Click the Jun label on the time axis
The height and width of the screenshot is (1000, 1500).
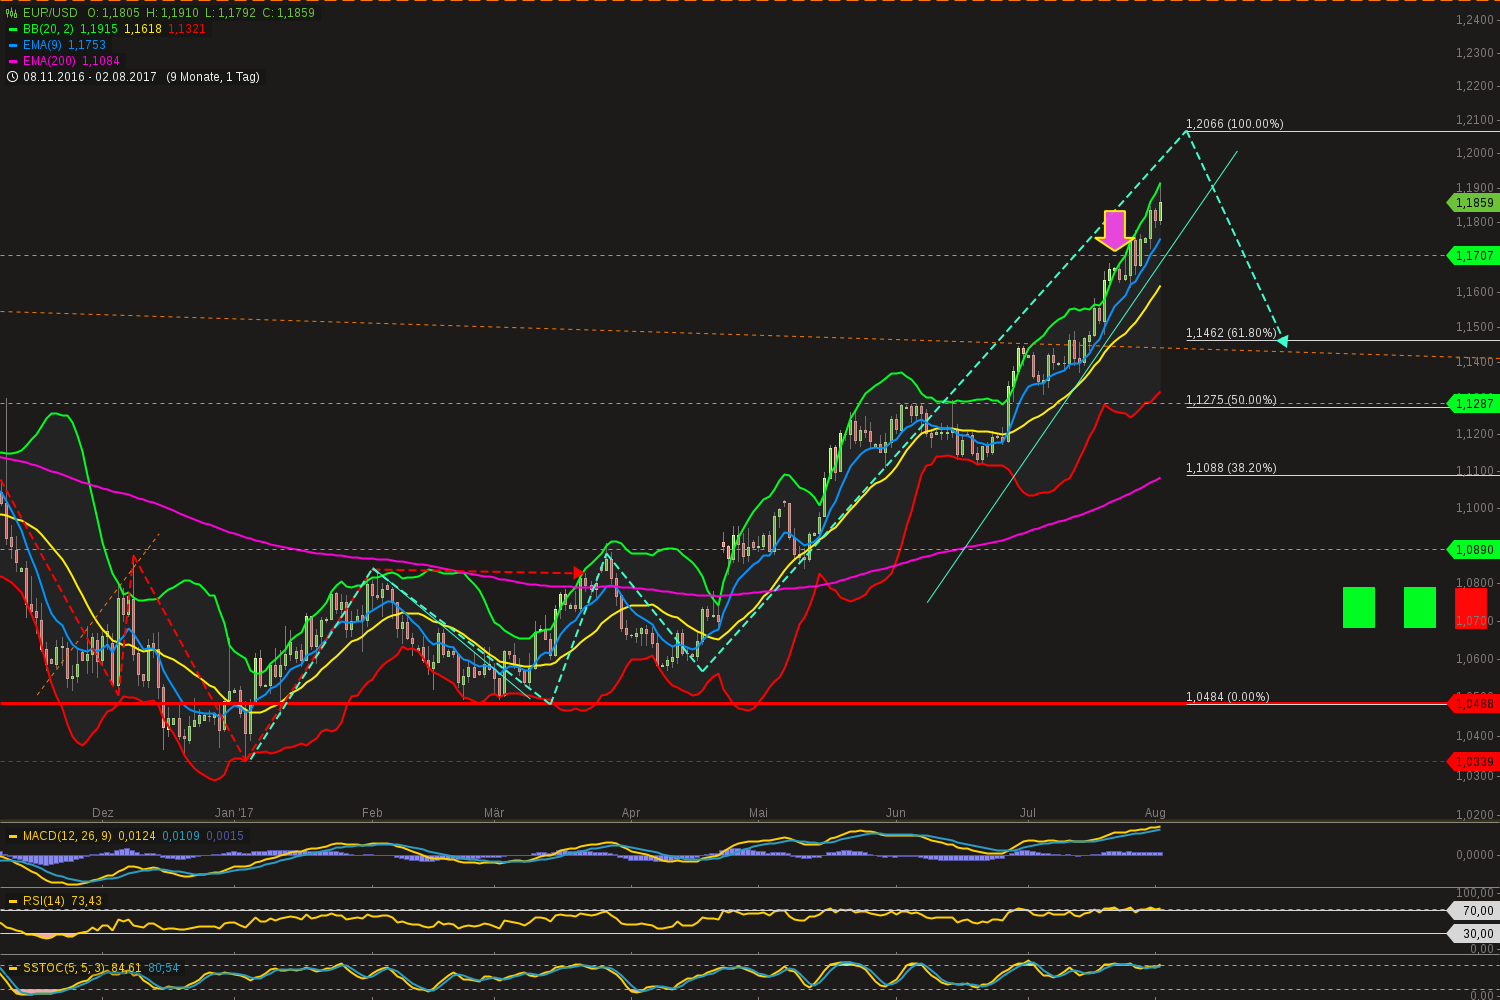pyautogui.click(x=895, y=813)
